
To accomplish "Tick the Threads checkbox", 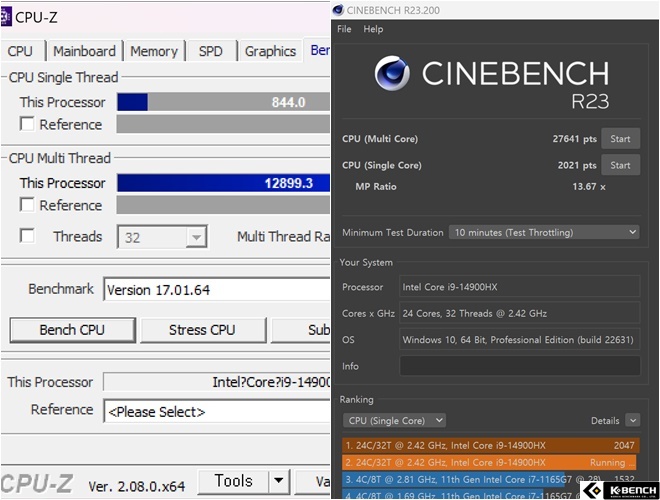I will 27,237.
